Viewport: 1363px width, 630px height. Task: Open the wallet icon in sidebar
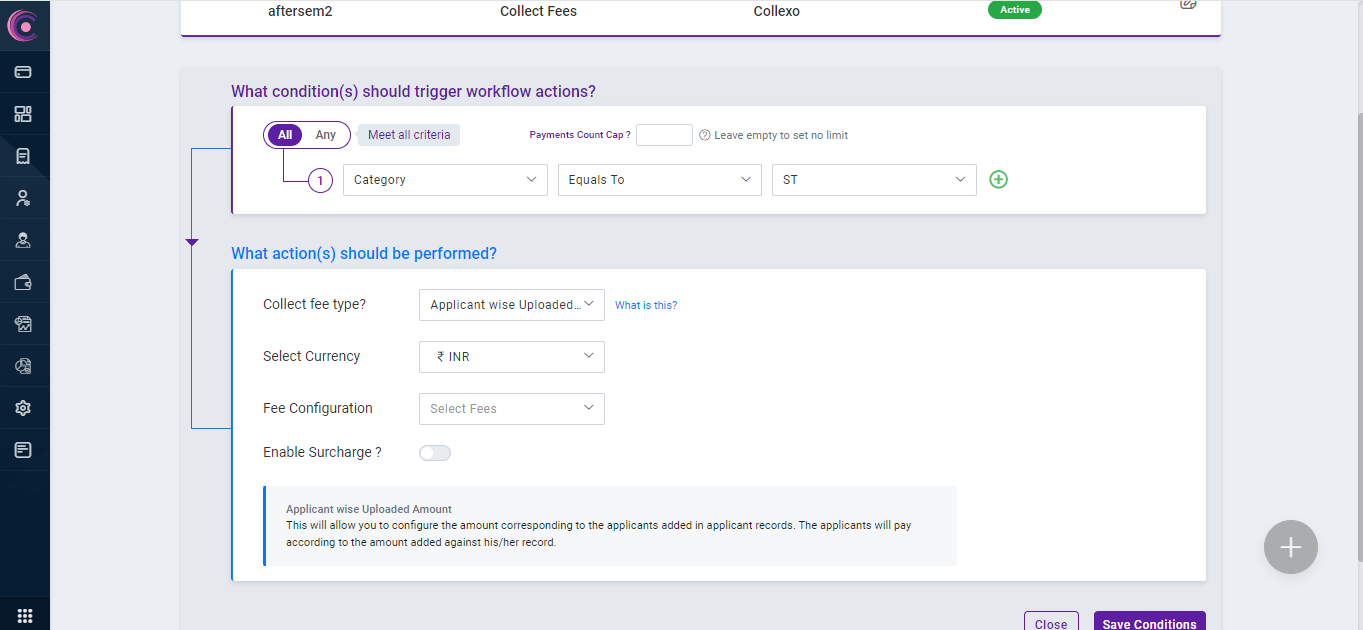click(23, 282)
